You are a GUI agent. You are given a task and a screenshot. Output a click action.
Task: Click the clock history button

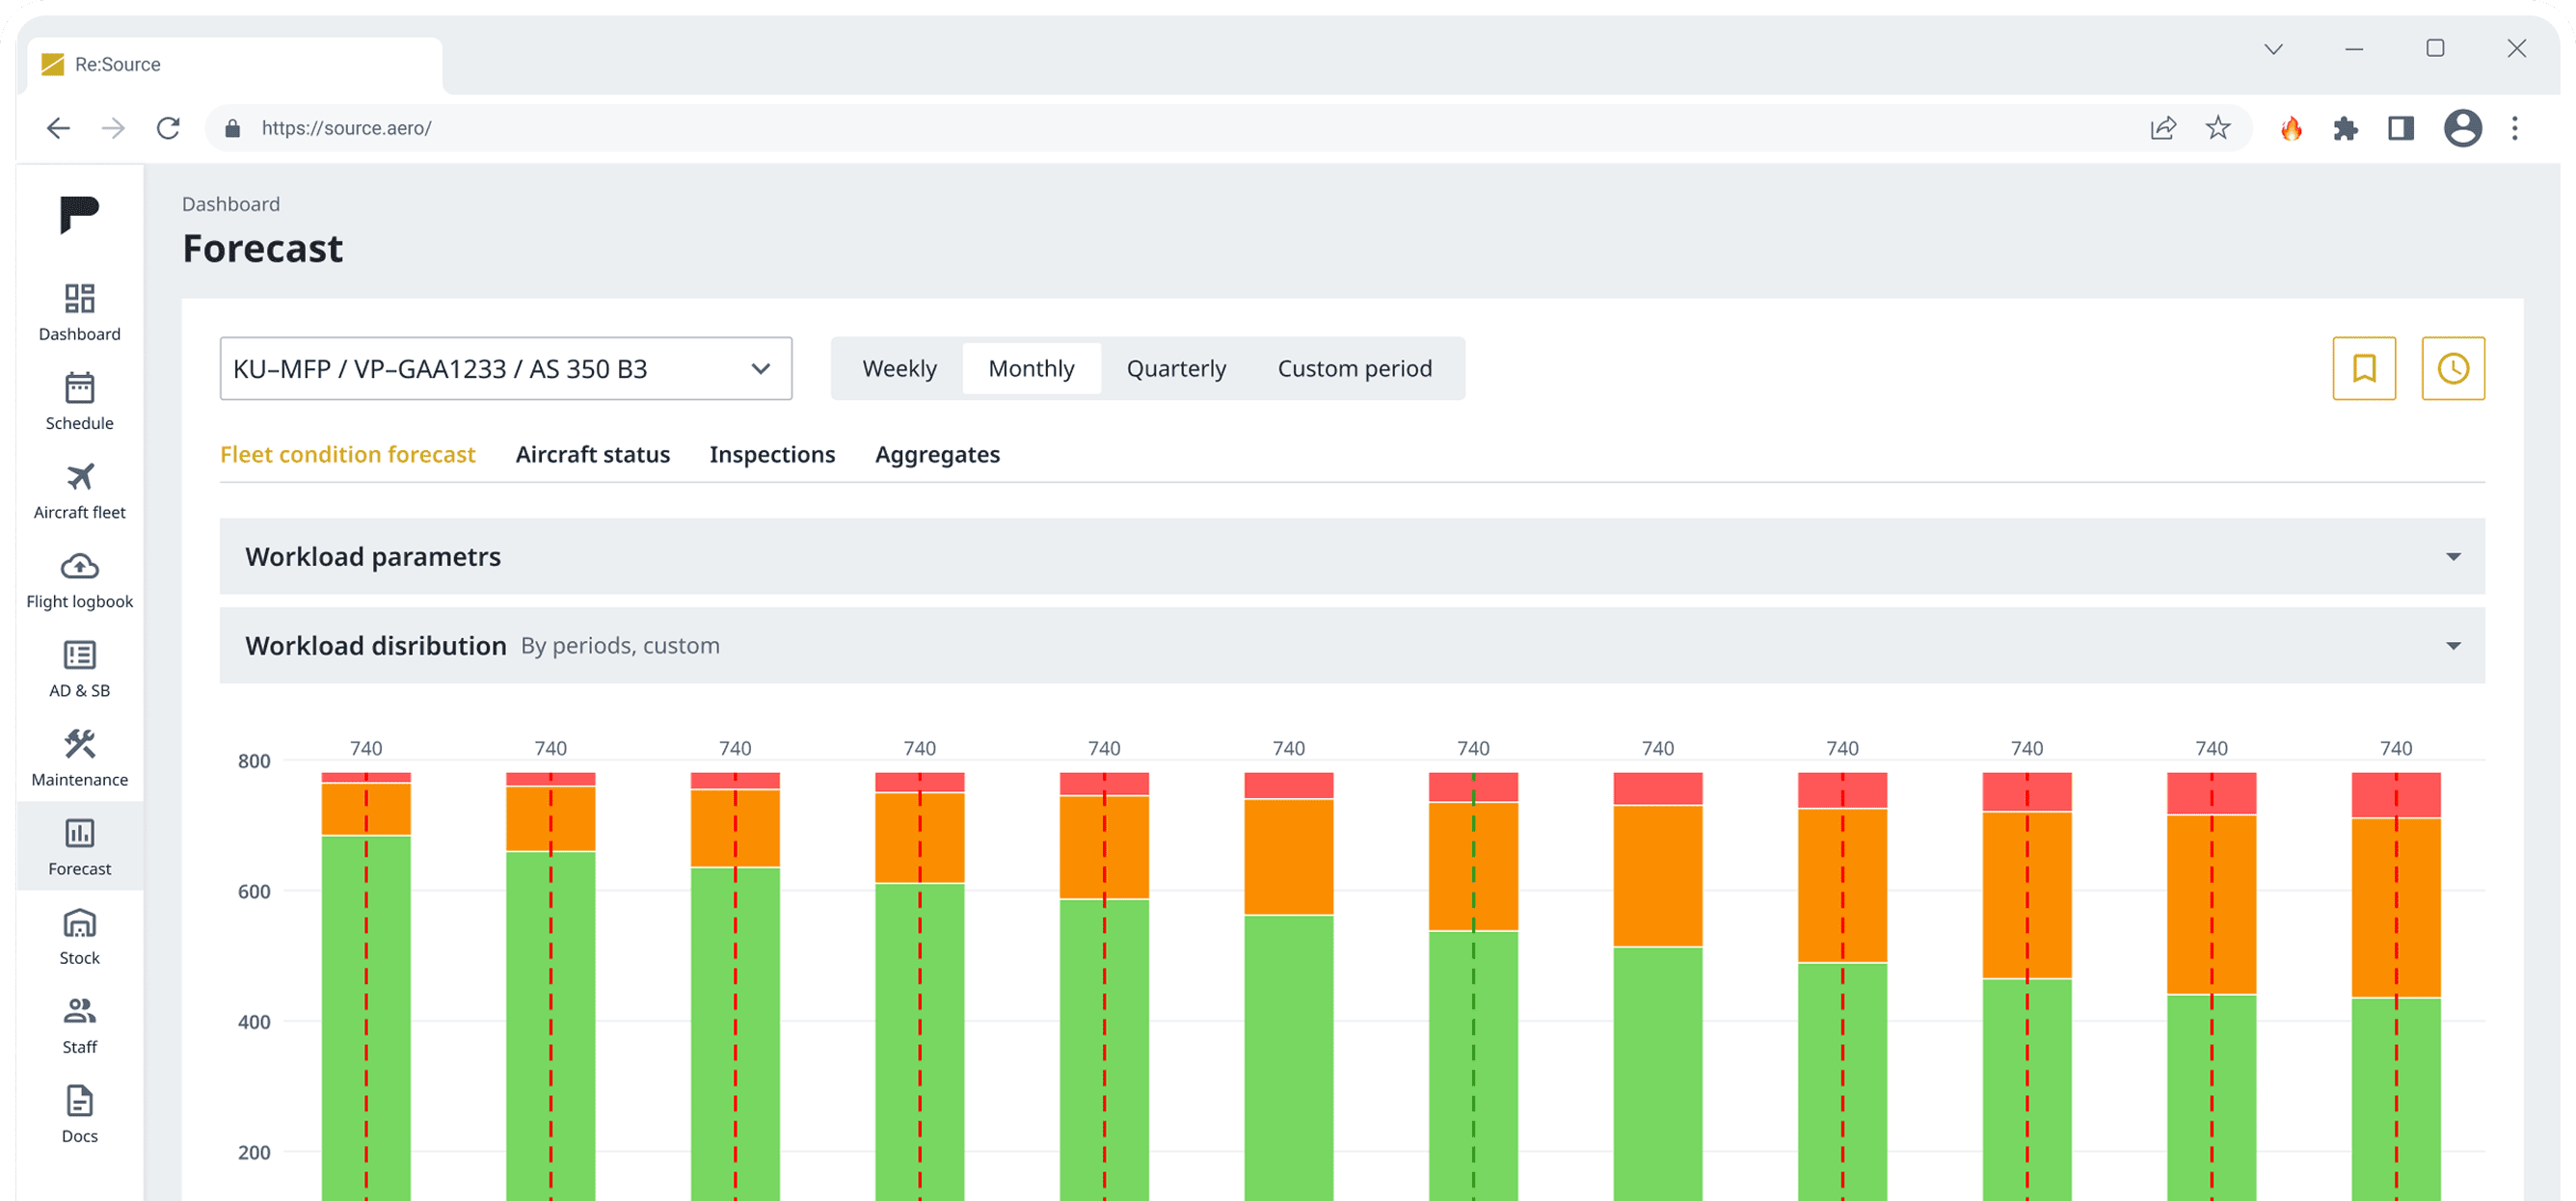point(2453,368)
